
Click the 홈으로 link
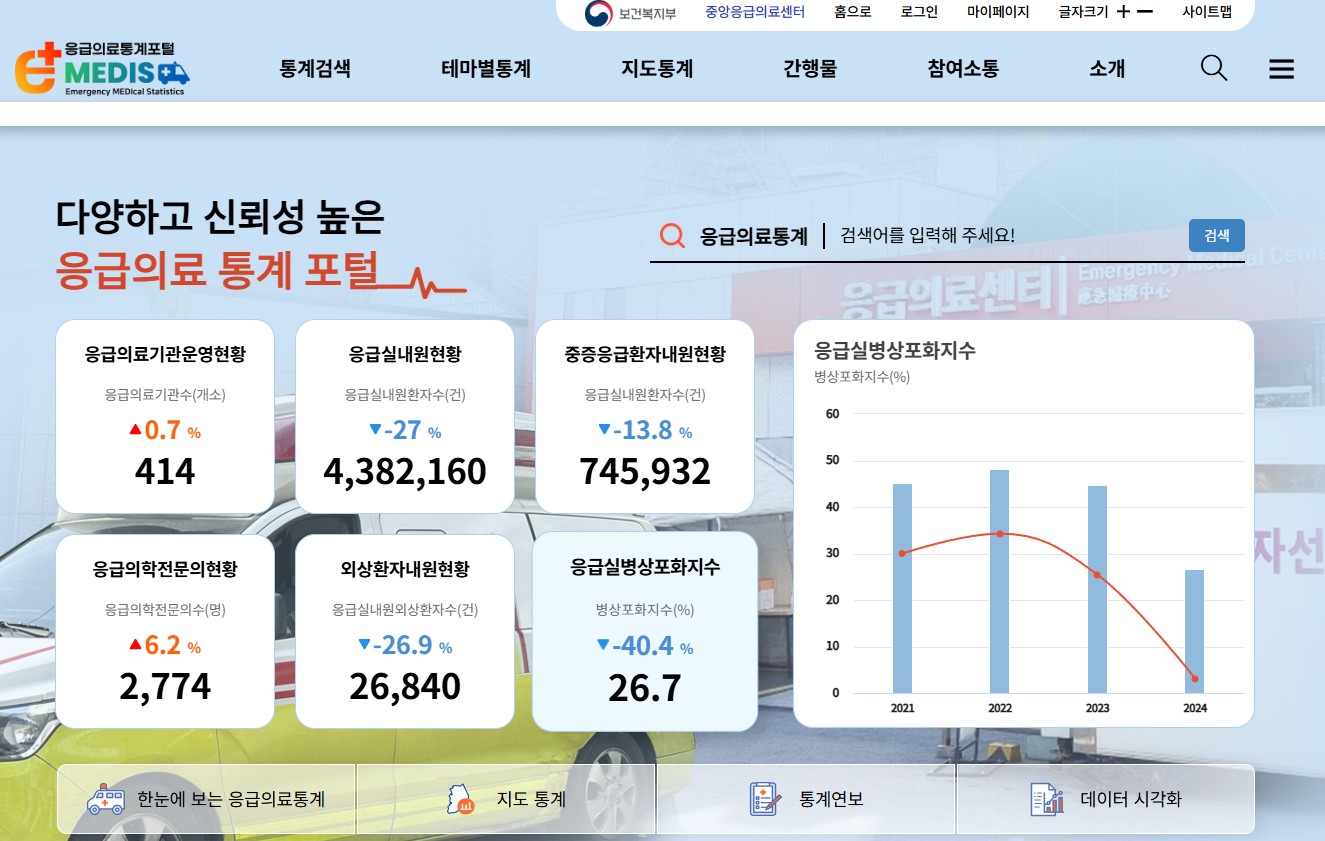pos(853,12)
